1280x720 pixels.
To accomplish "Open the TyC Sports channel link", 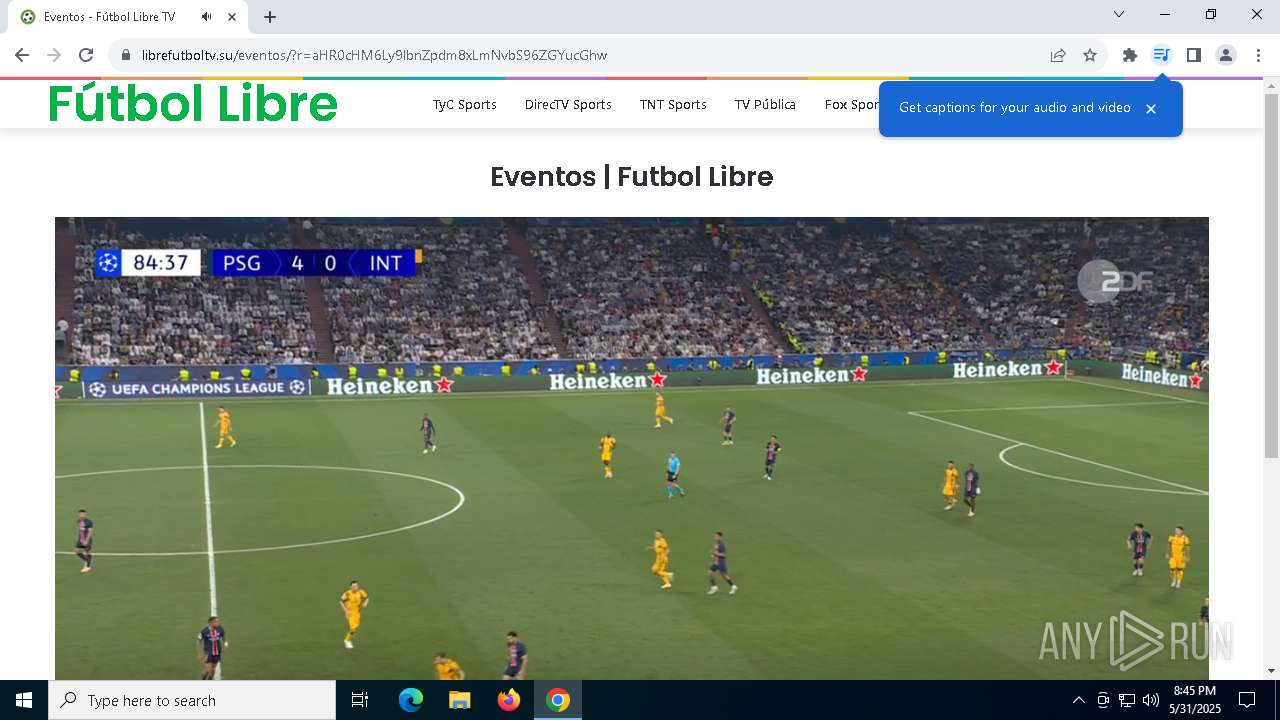I will pyautogui.click(x=464, y=104).
